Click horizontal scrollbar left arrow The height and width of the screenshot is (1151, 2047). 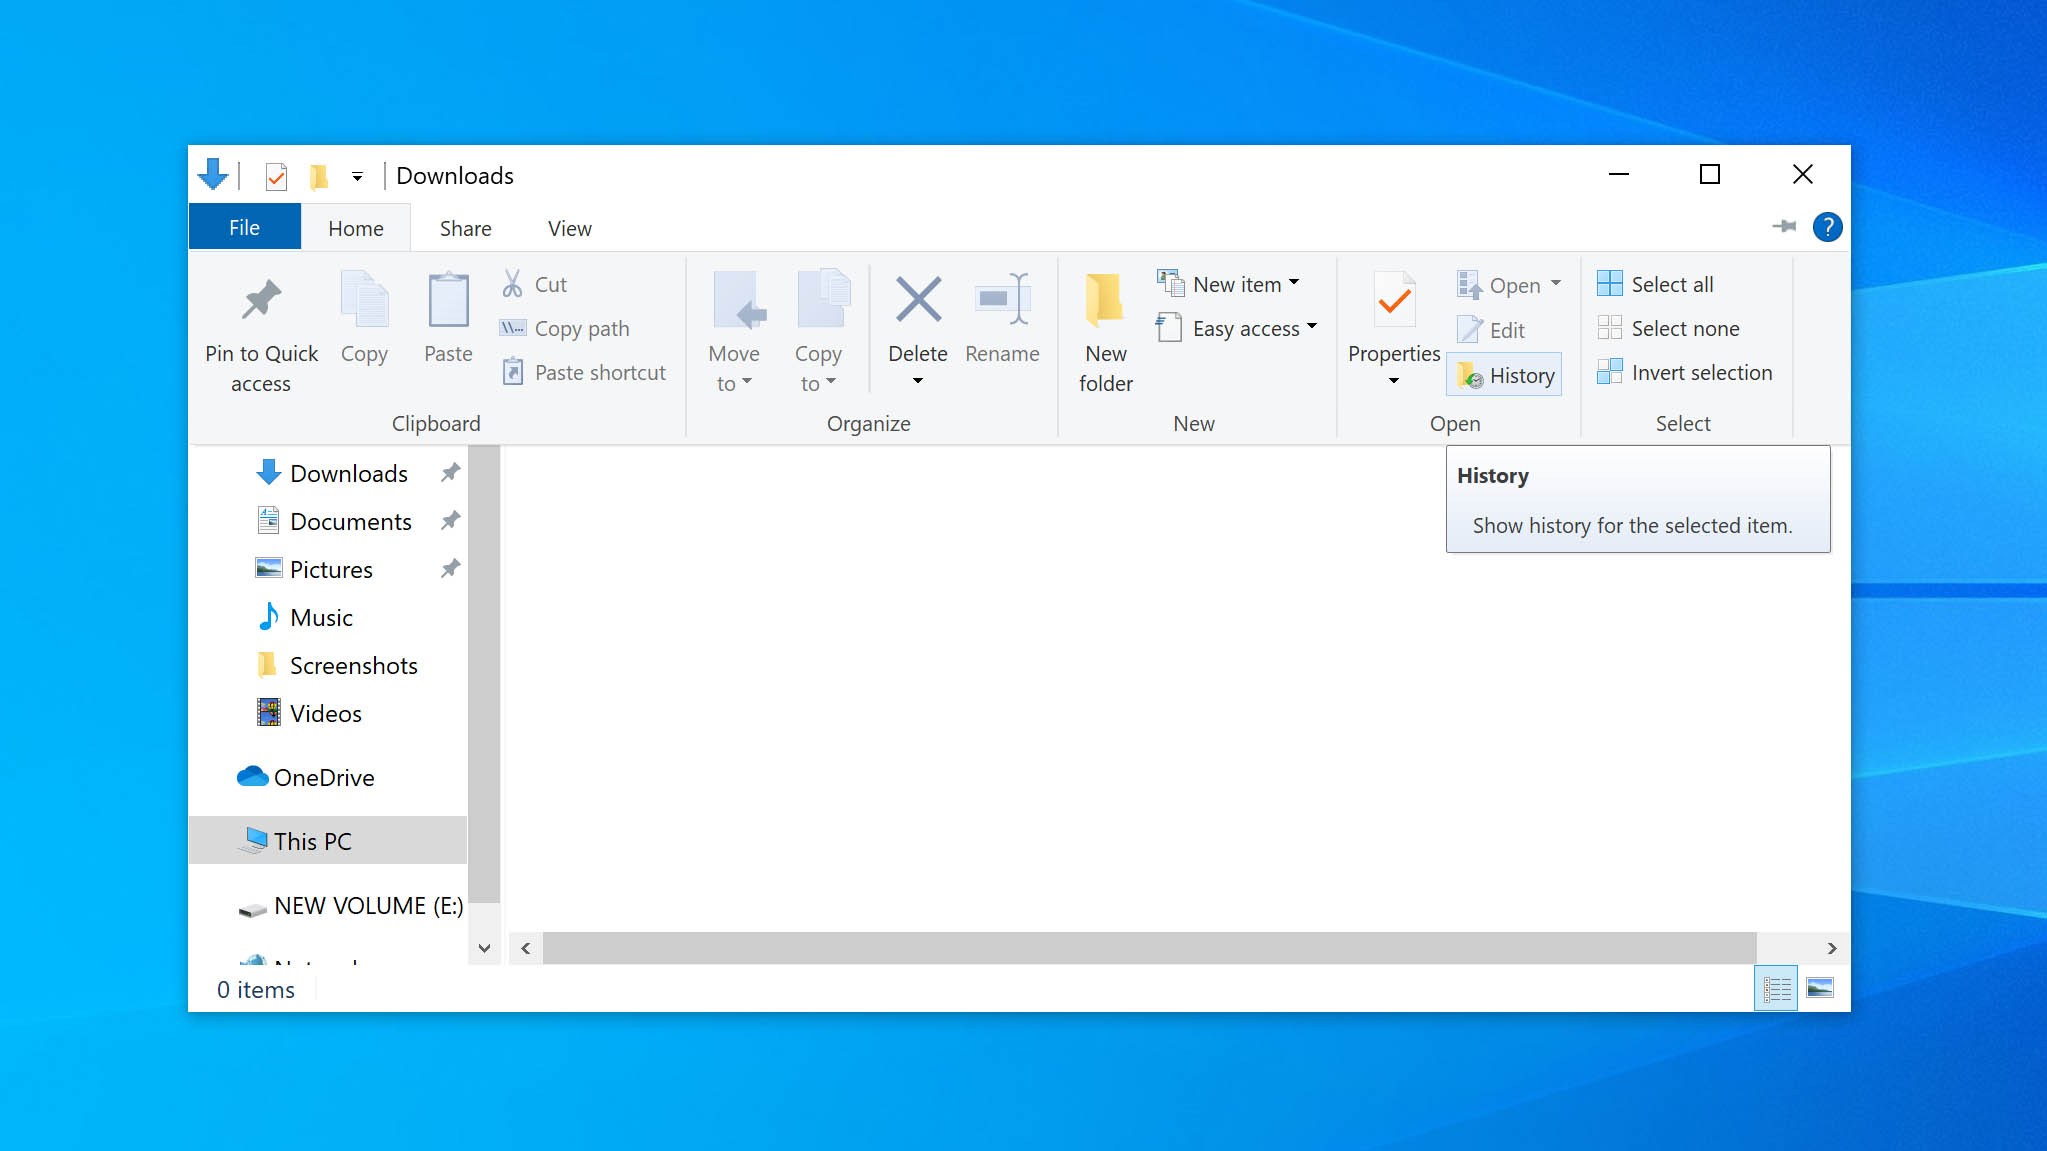click(526, 948)
